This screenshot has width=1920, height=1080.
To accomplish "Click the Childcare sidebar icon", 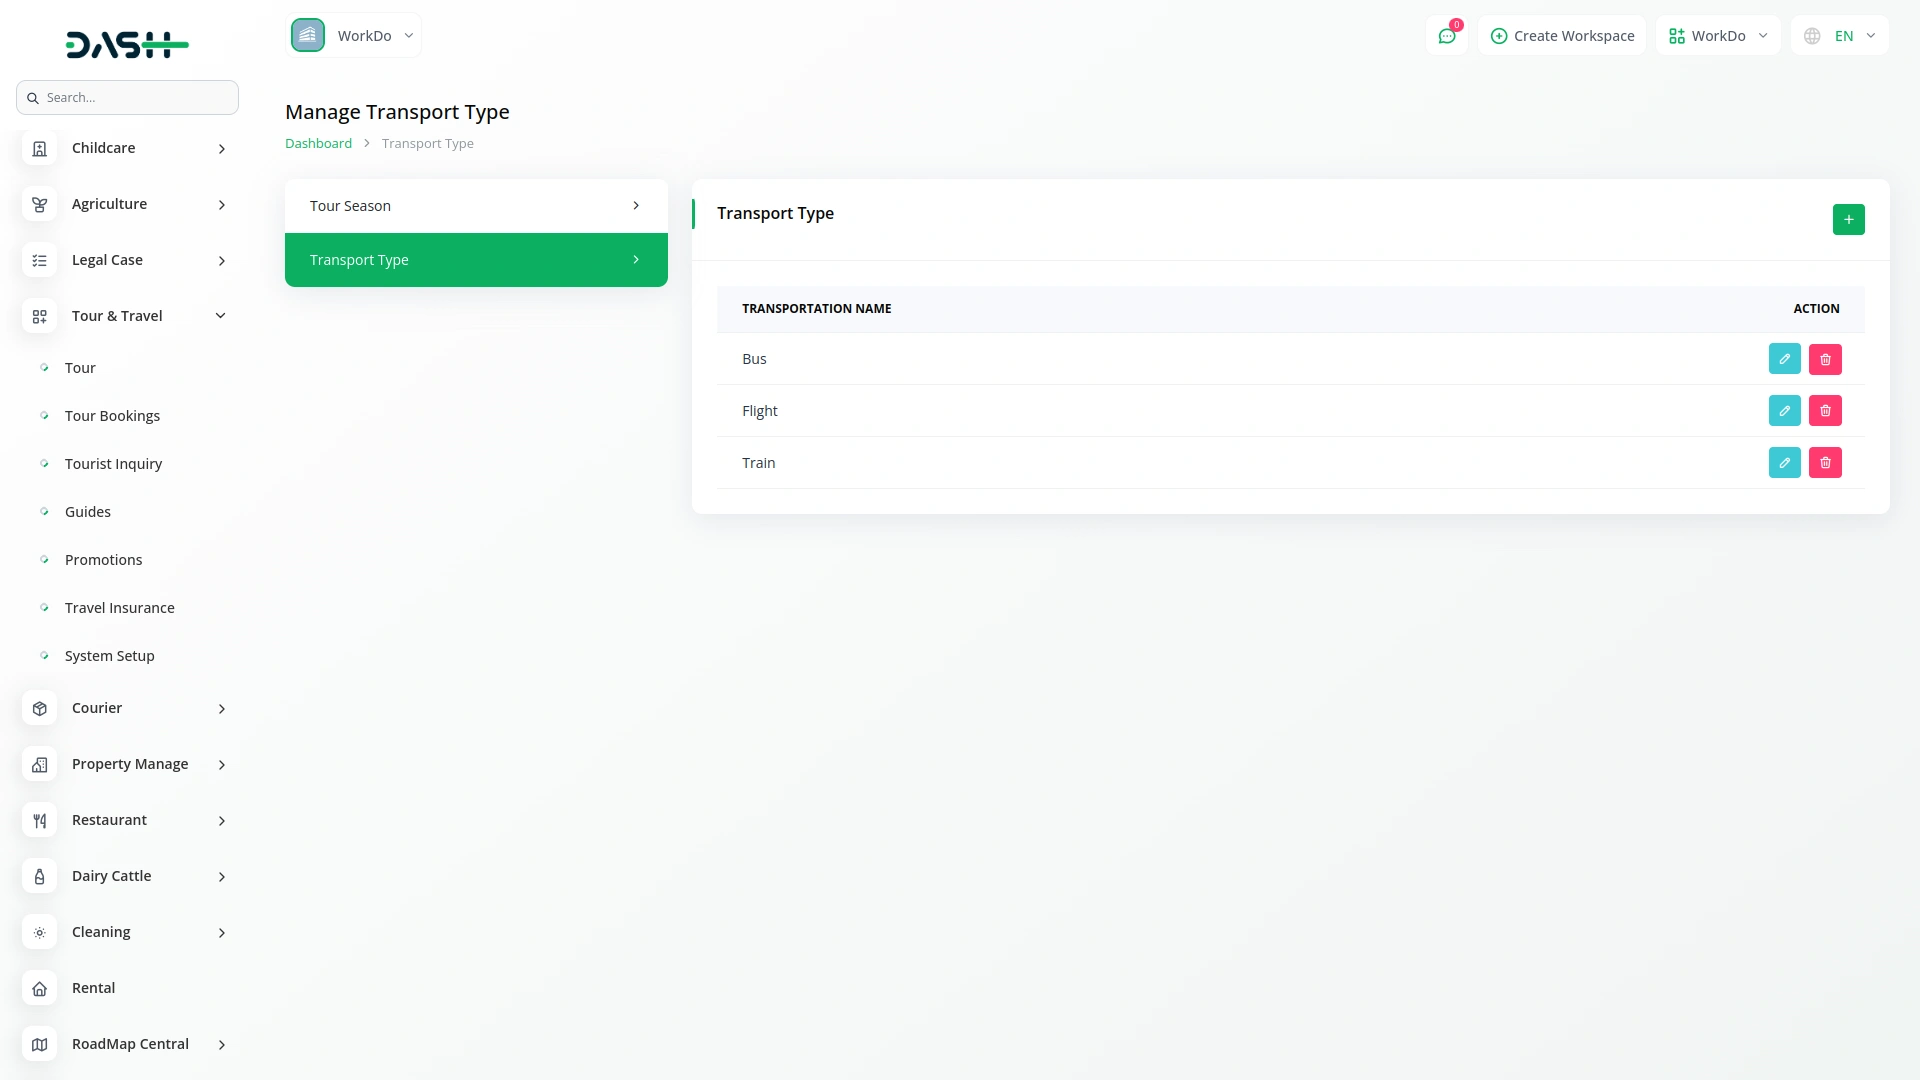I will tap(39, 148).
